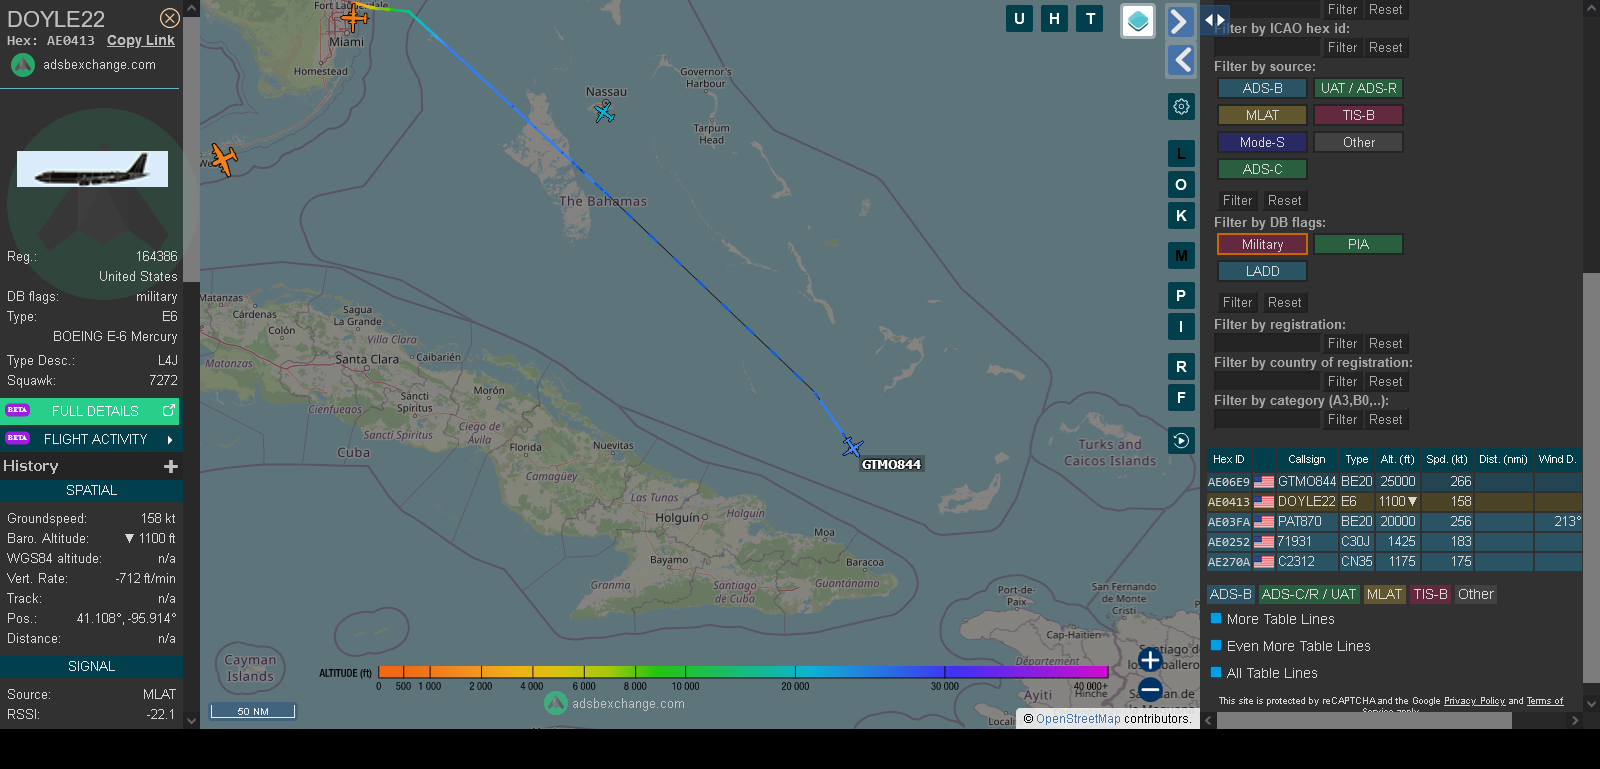The width and height of the screenshot is (1600, 769).
Task: Select the aircraft near Nassau
Action: (x=604, y=112)
